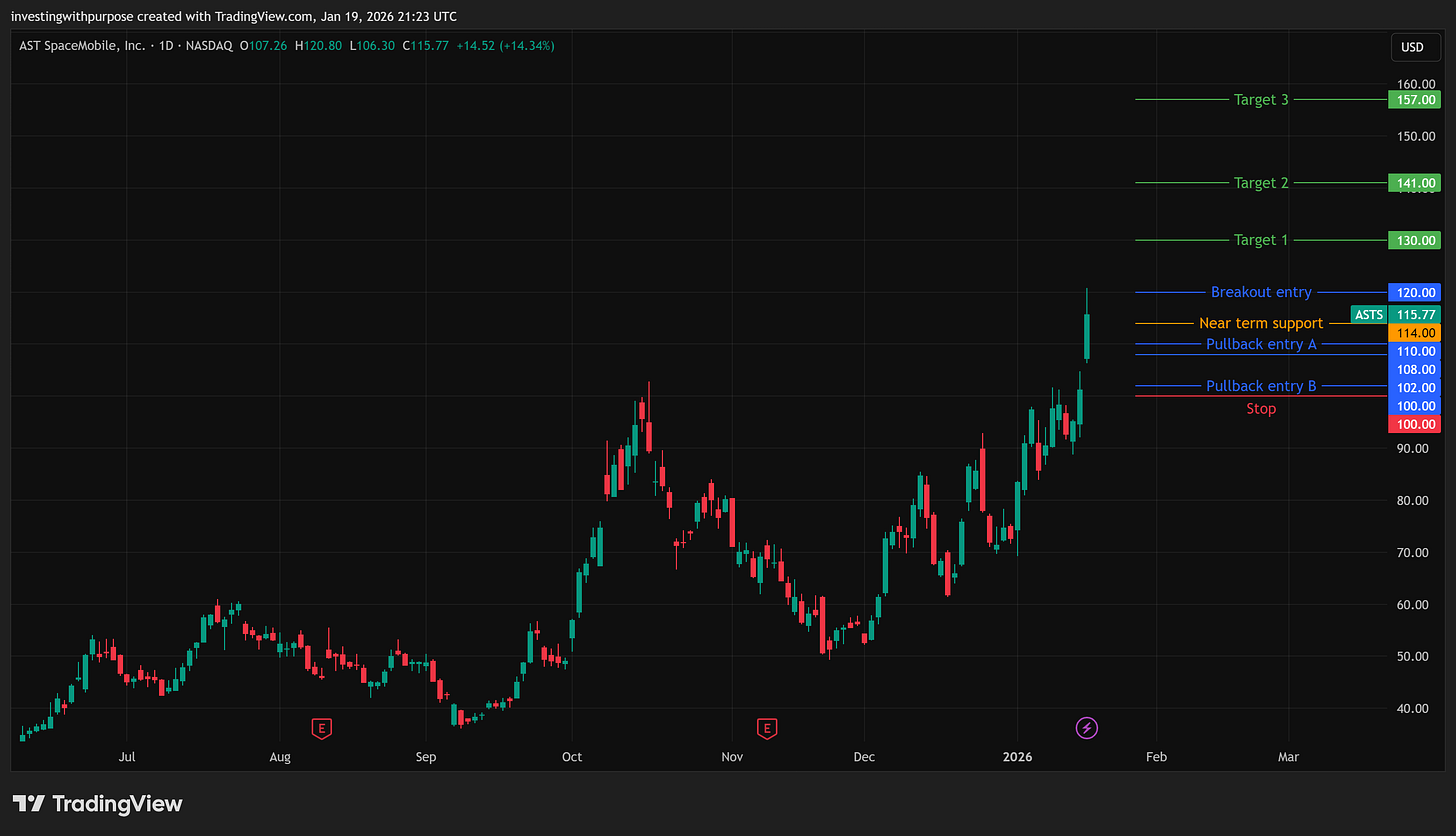1456x836 pixels.
Task: Click the red 100.00 stop price tag
Action: pos(1414,424)
